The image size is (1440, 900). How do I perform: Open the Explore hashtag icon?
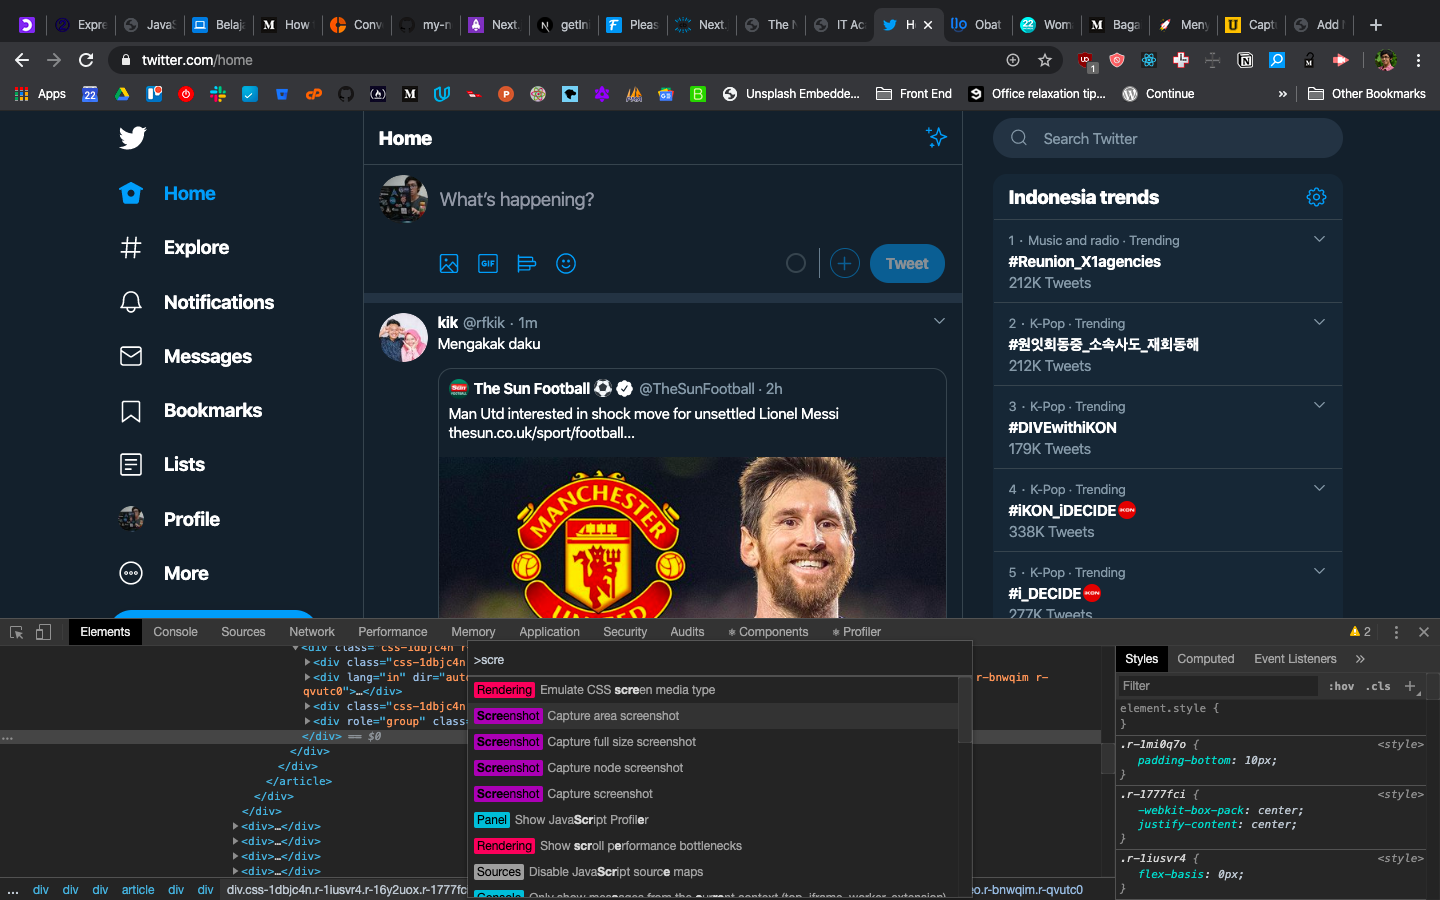(131, 247)
